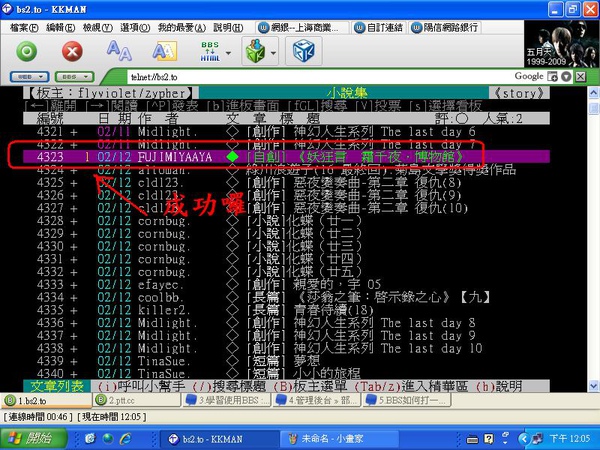Viewport: 600px width, 450px height.
Task: Click the 五月天 1999-2009 banner image
Action: [562, 44]
